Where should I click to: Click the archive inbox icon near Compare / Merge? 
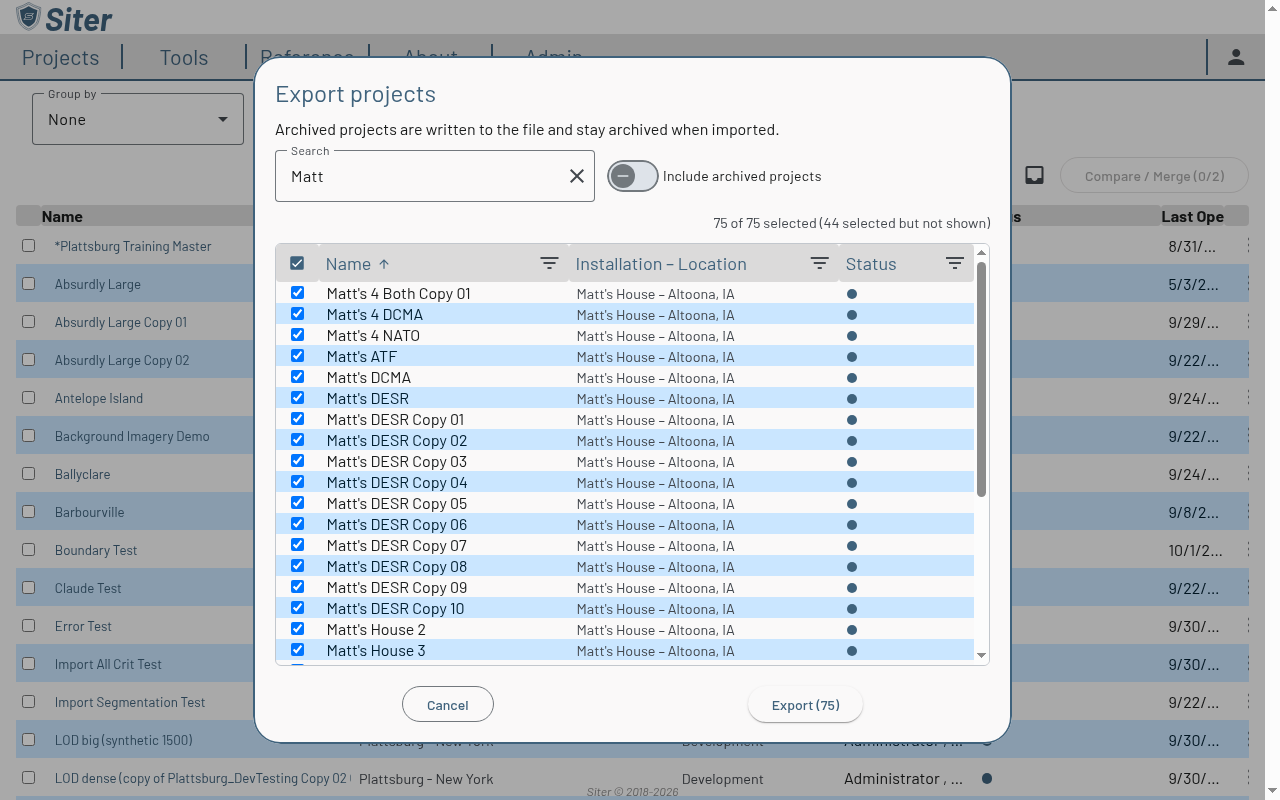1035,175
